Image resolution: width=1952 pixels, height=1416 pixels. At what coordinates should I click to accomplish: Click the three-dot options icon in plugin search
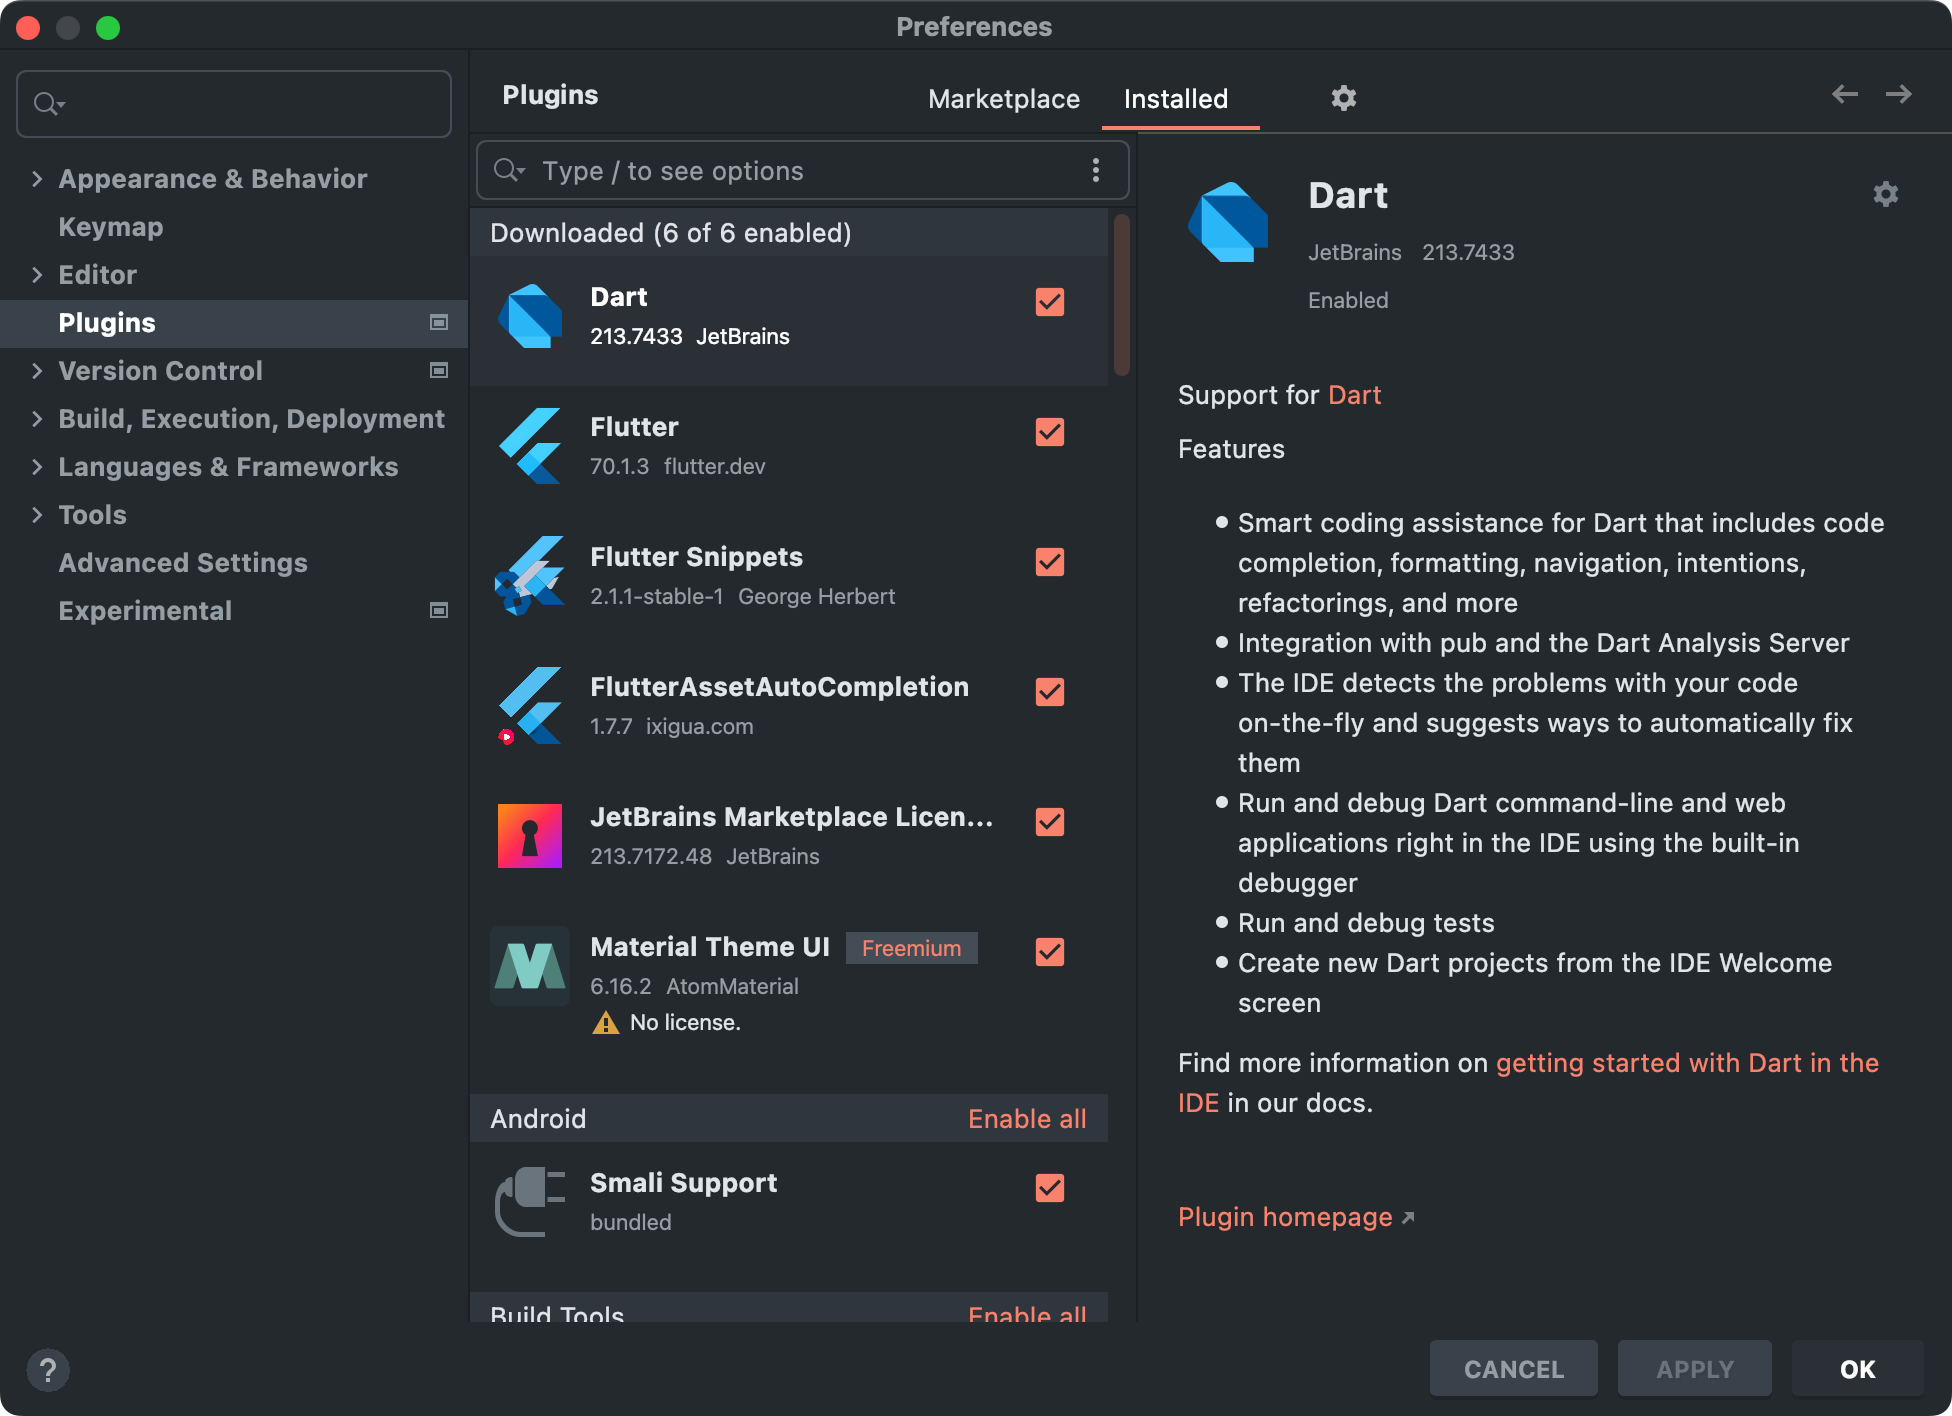tap(1096, 170)
